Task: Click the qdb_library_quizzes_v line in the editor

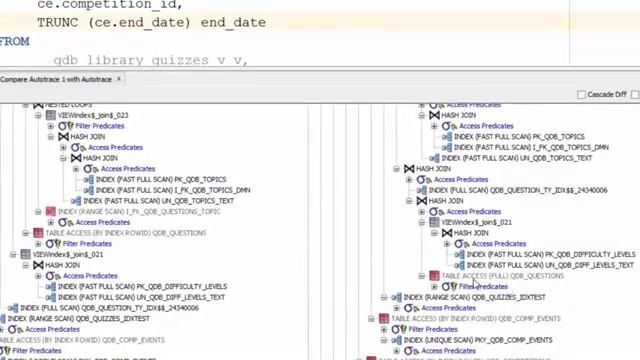Action: tap(151, 60)
